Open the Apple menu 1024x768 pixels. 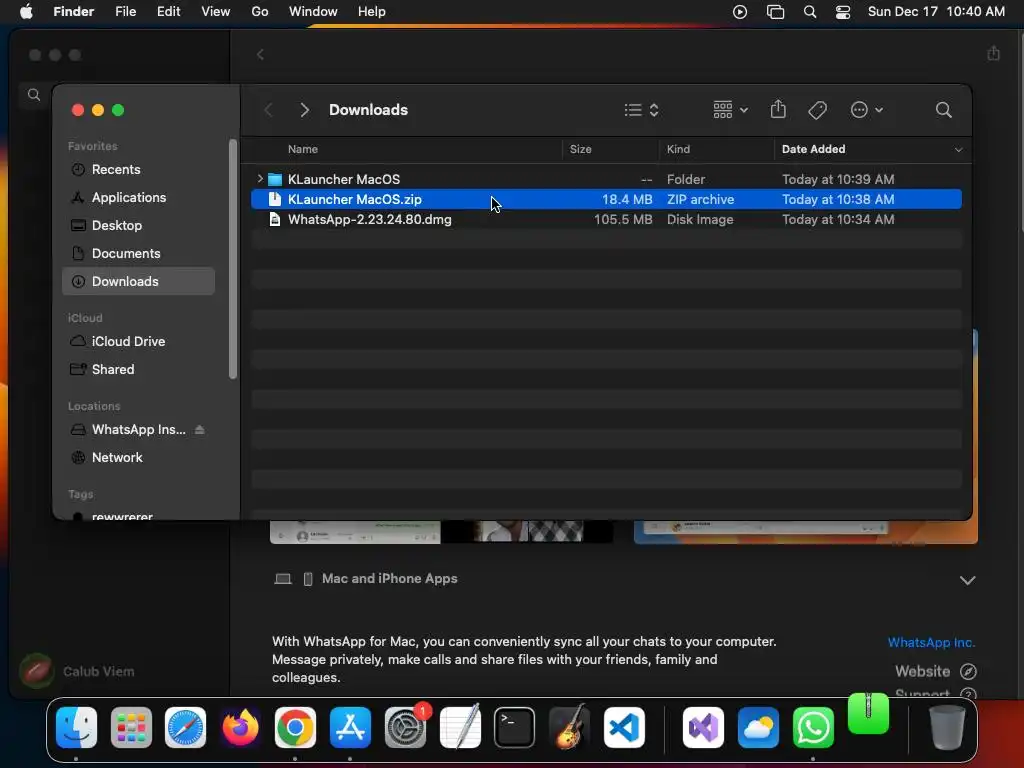pos(26,12)
